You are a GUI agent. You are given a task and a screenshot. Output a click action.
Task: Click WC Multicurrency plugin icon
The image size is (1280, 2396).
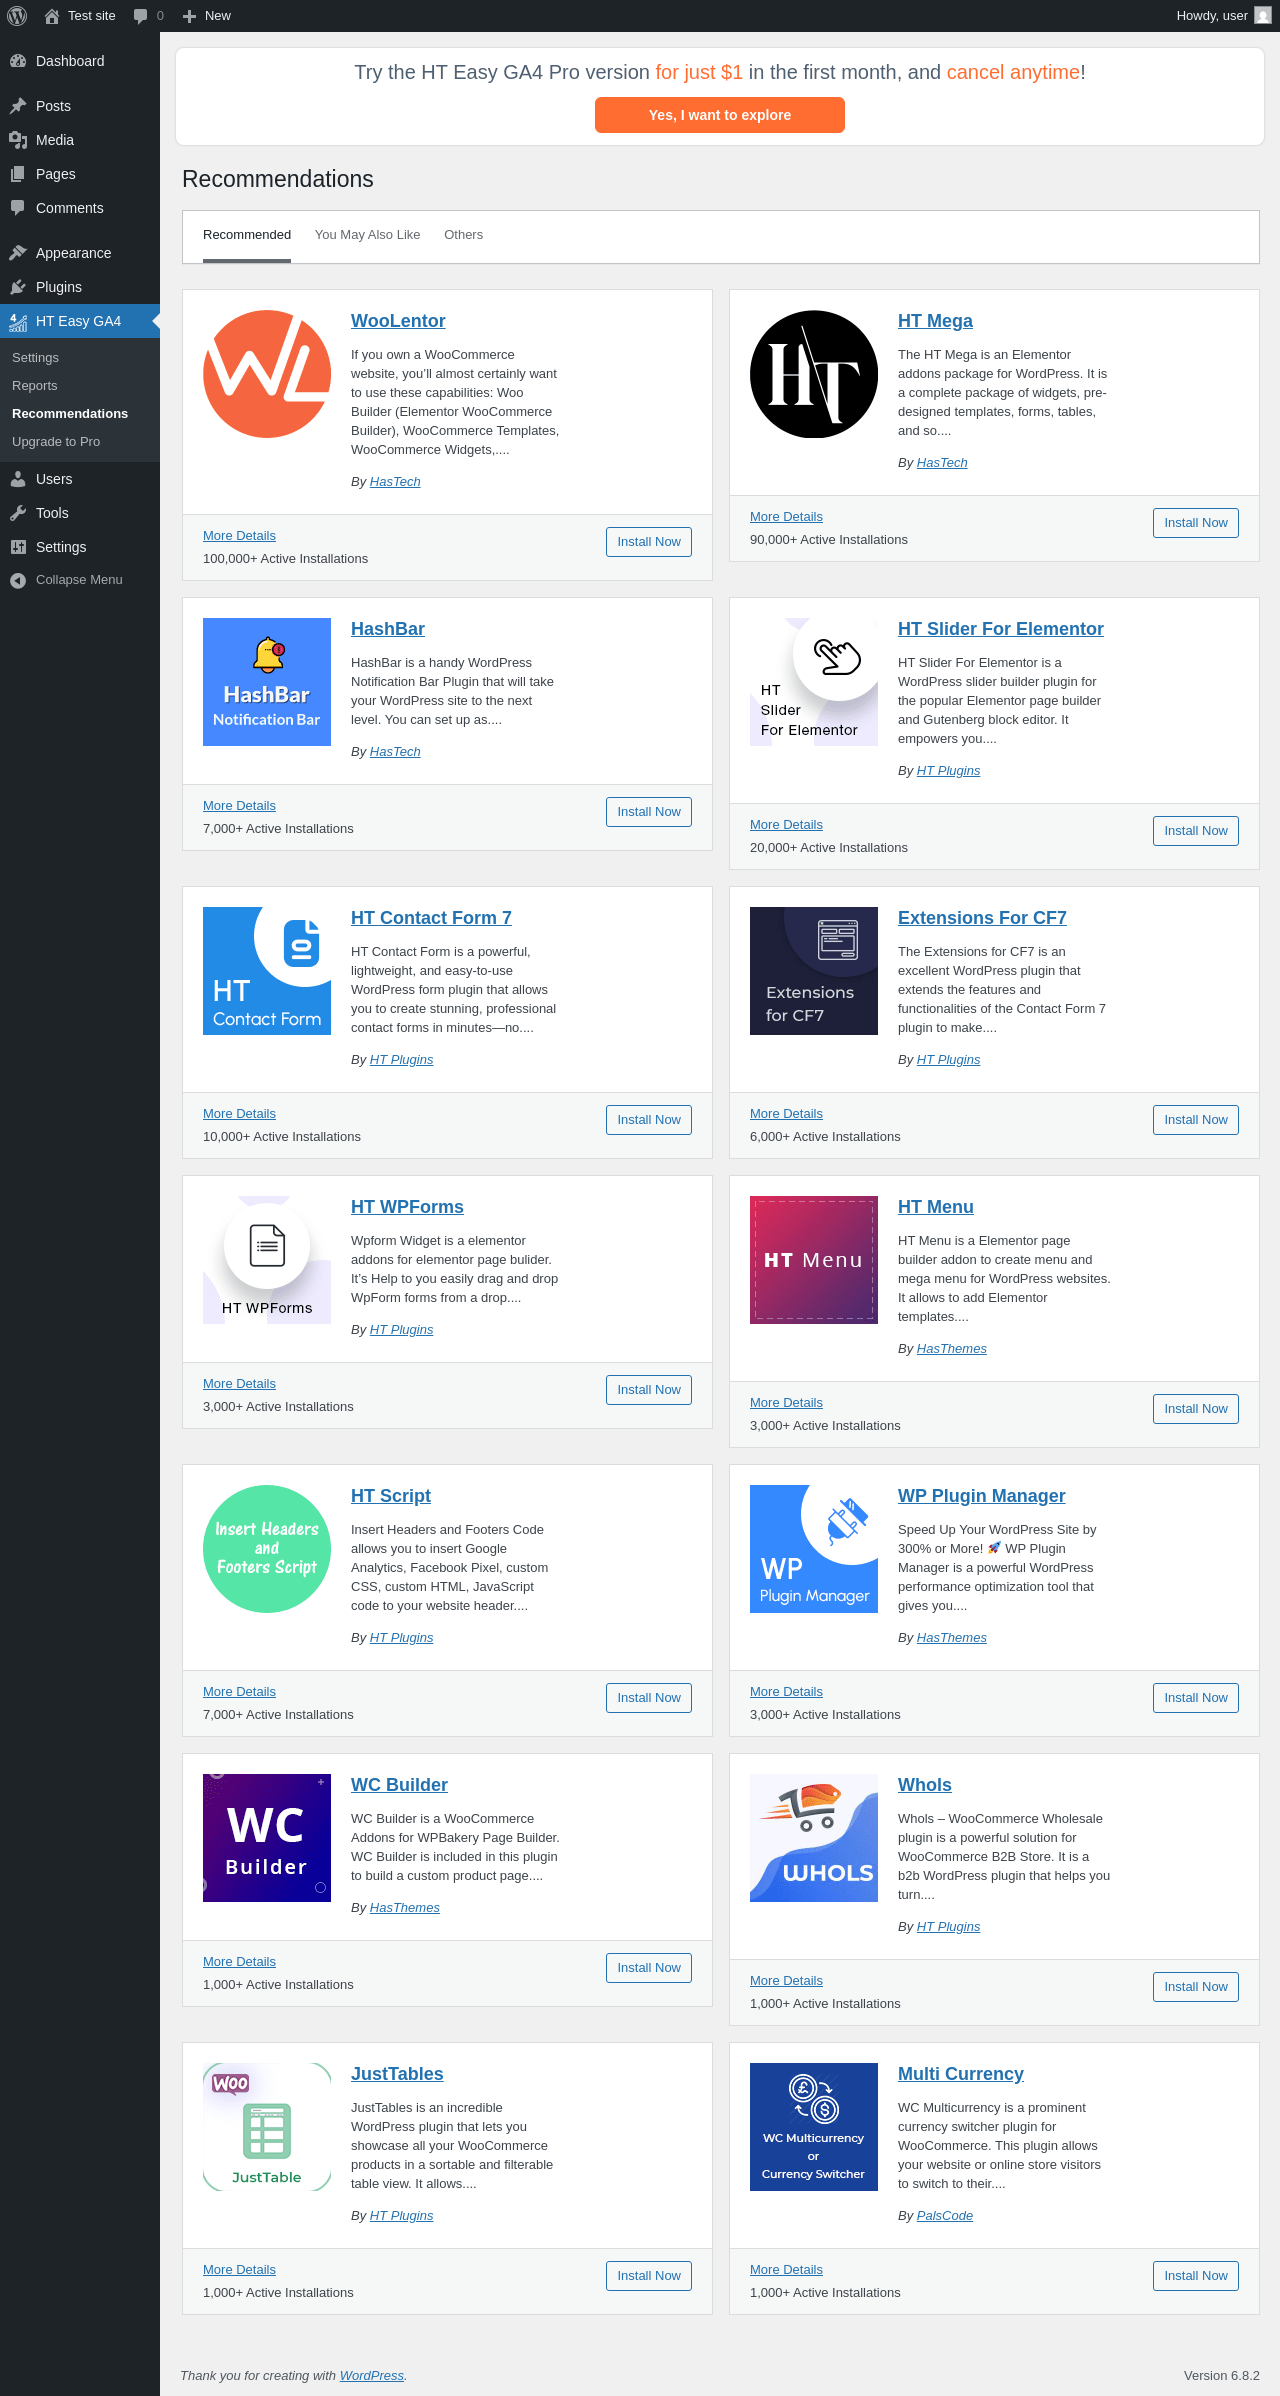[814, 2127]
